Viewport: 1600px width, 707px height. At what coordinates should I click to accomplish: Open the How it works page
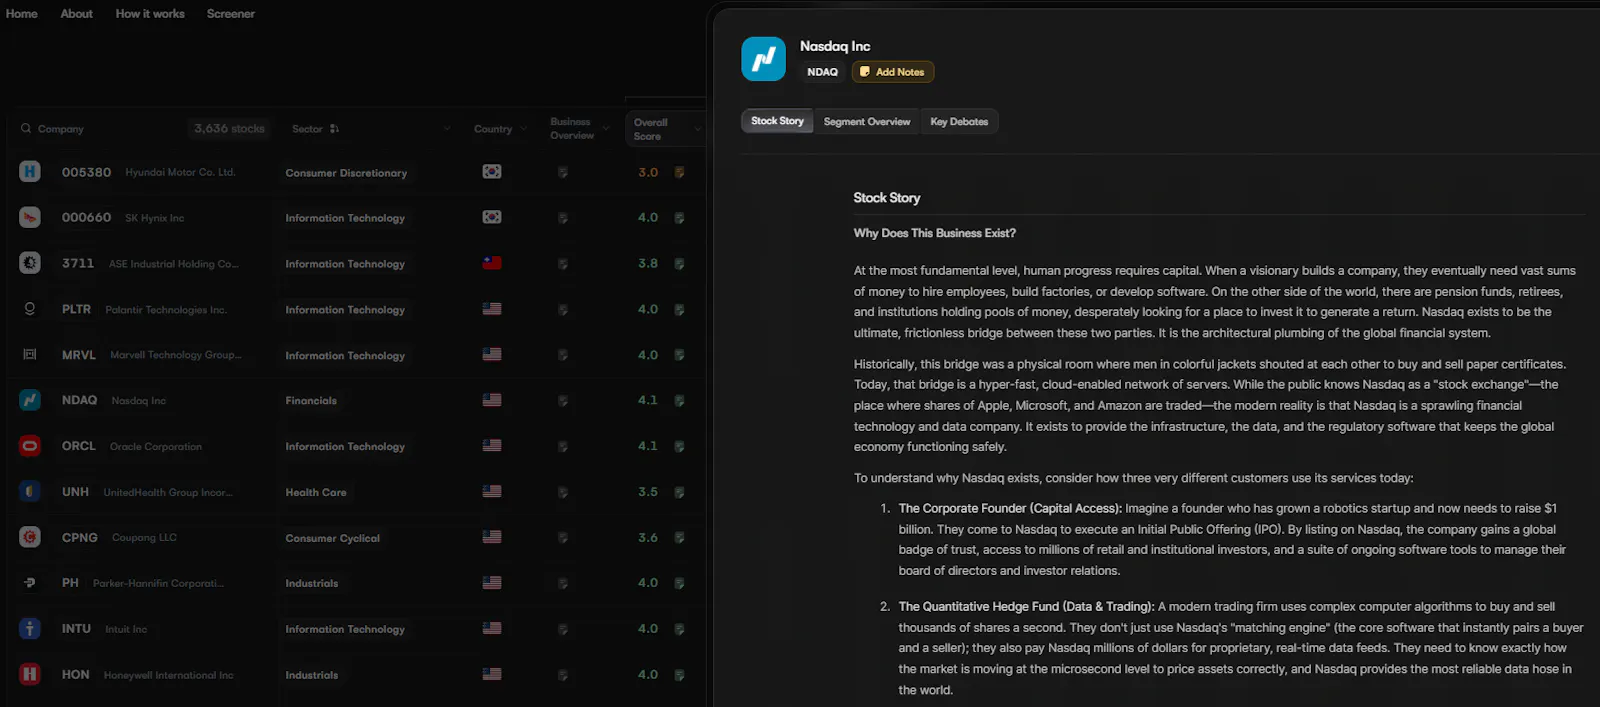pos(150,14)
